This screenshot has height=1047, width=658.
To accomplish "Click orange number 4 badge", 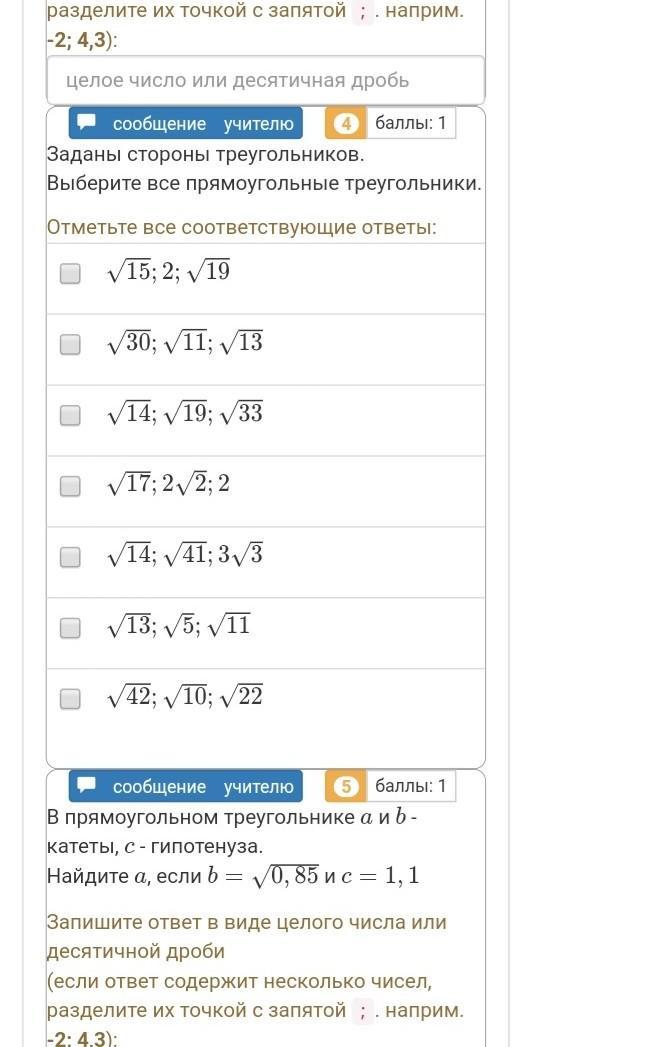I will (x=345, y=124).
